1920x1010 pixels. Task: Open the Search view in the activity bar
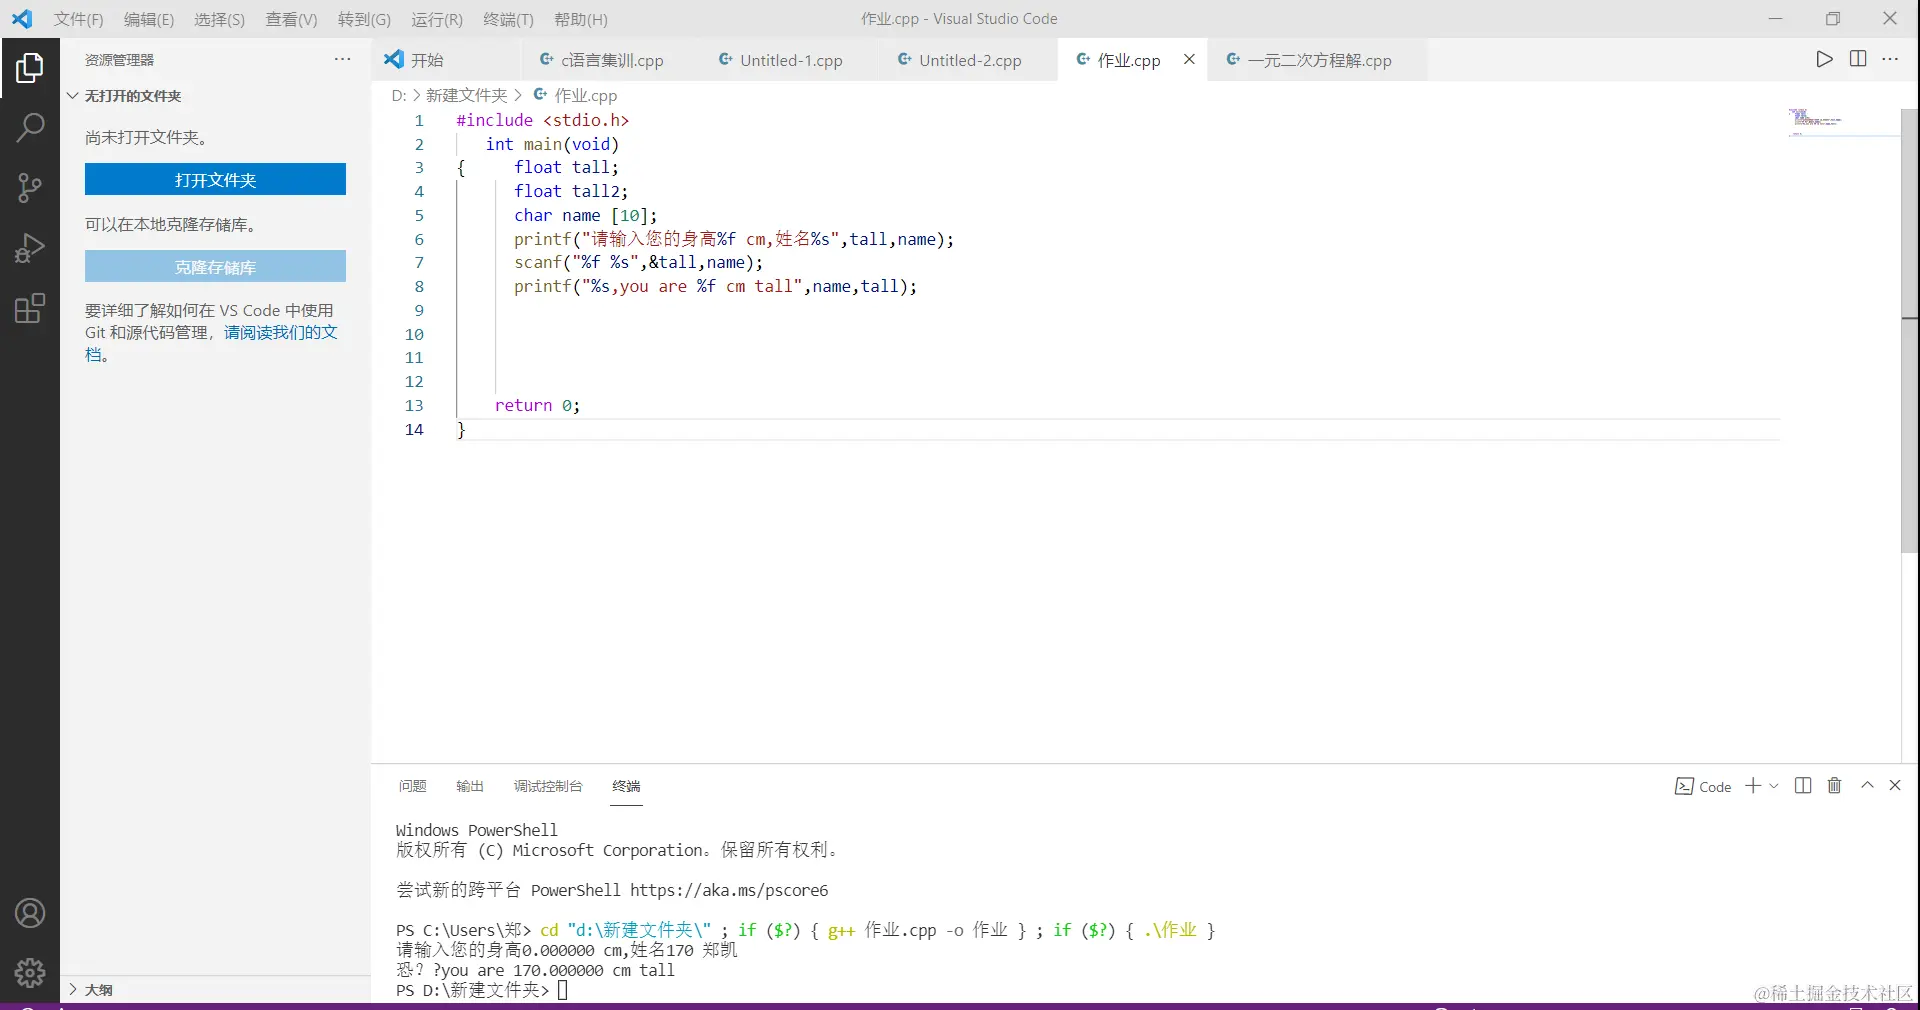29,128
